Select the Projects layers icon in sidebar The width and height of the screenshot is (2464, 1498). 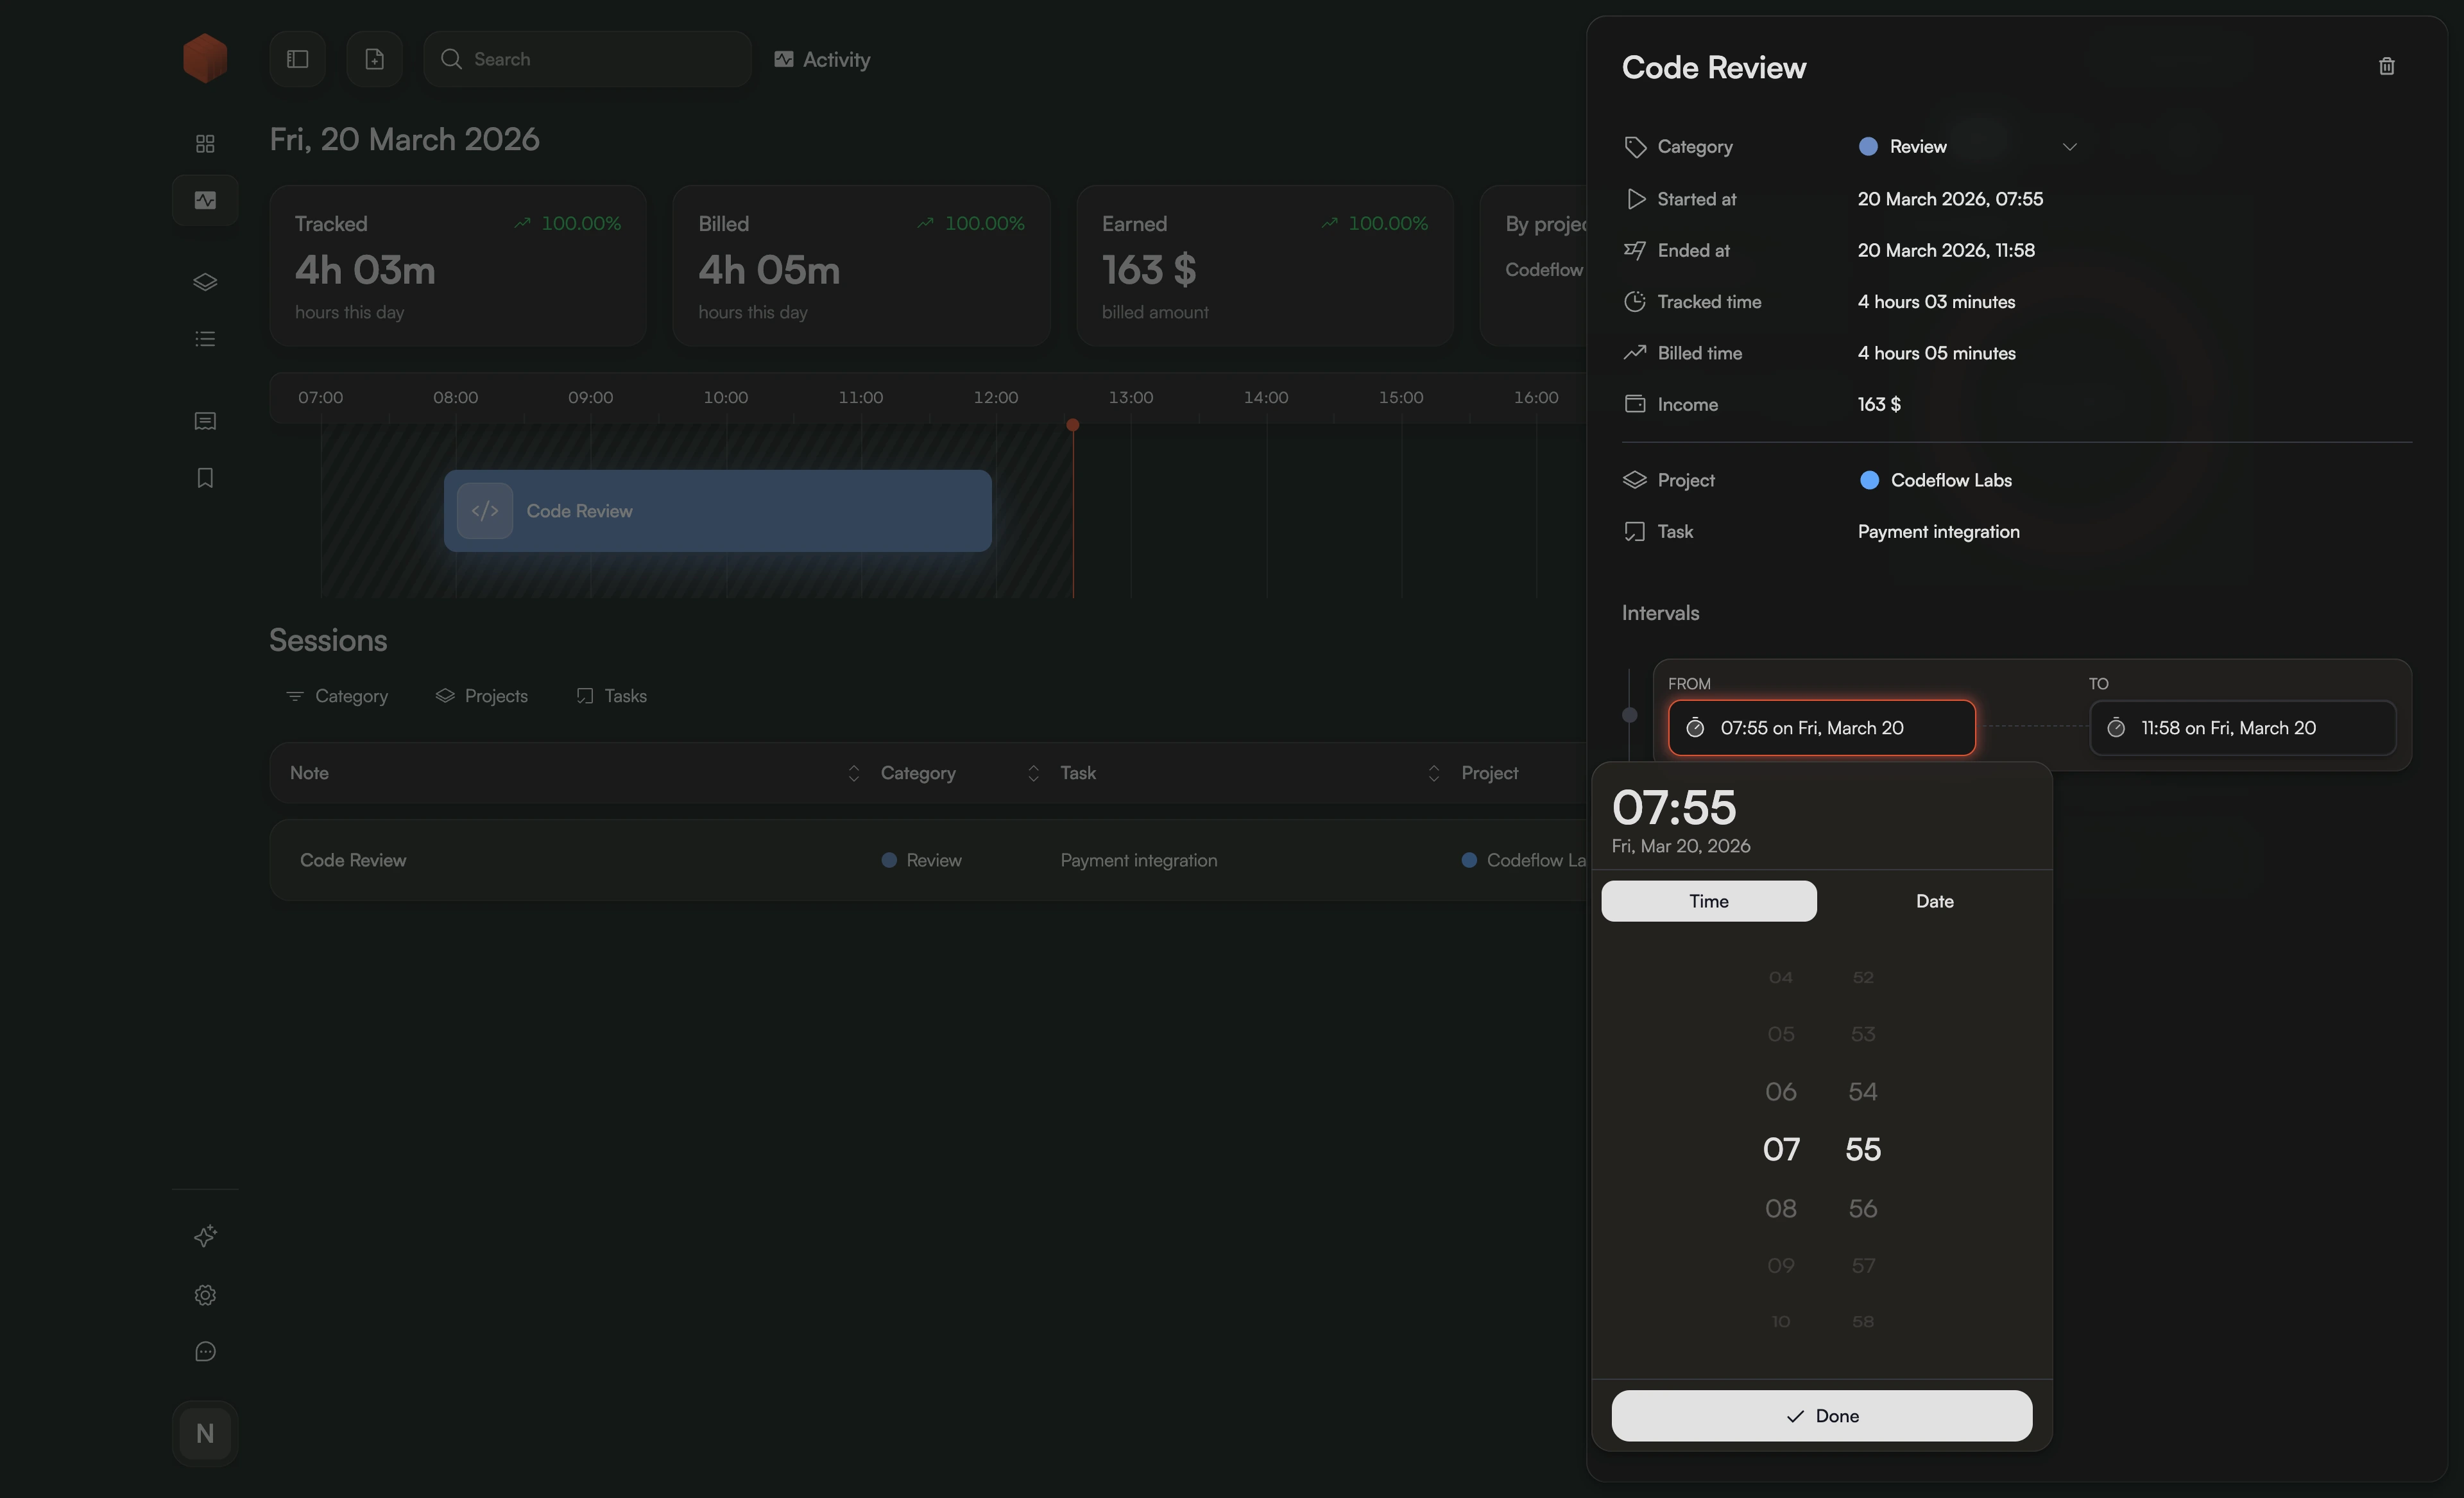tap(205, 281)
